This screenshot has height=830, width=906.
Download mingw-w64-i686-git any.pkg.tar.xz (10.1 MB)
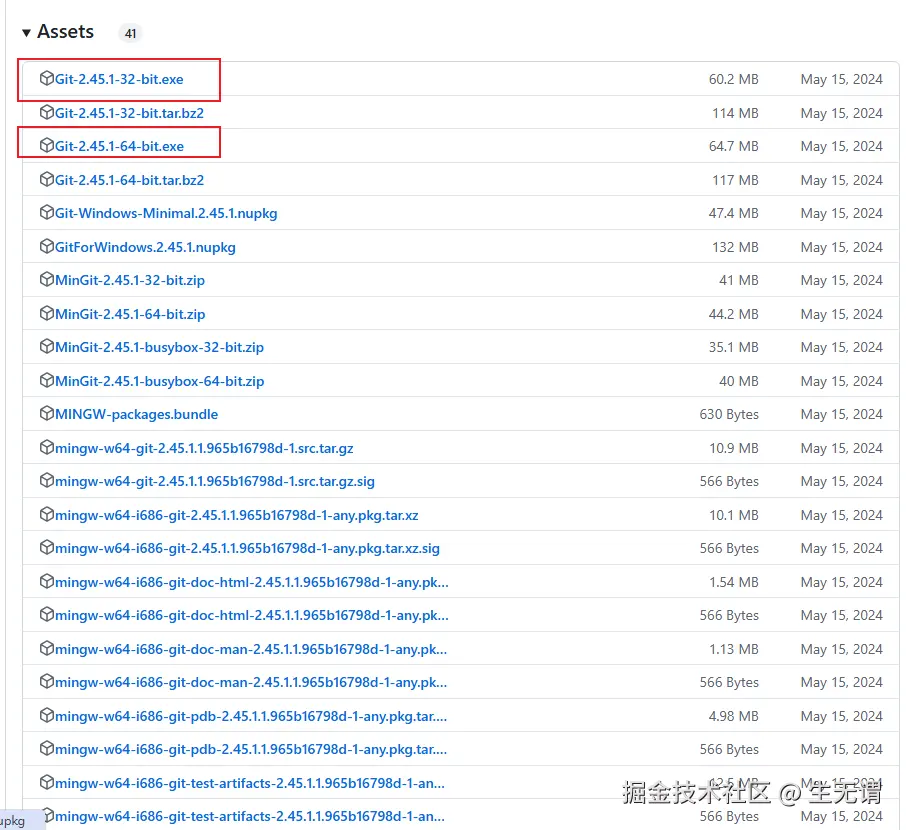coord(236,515)
